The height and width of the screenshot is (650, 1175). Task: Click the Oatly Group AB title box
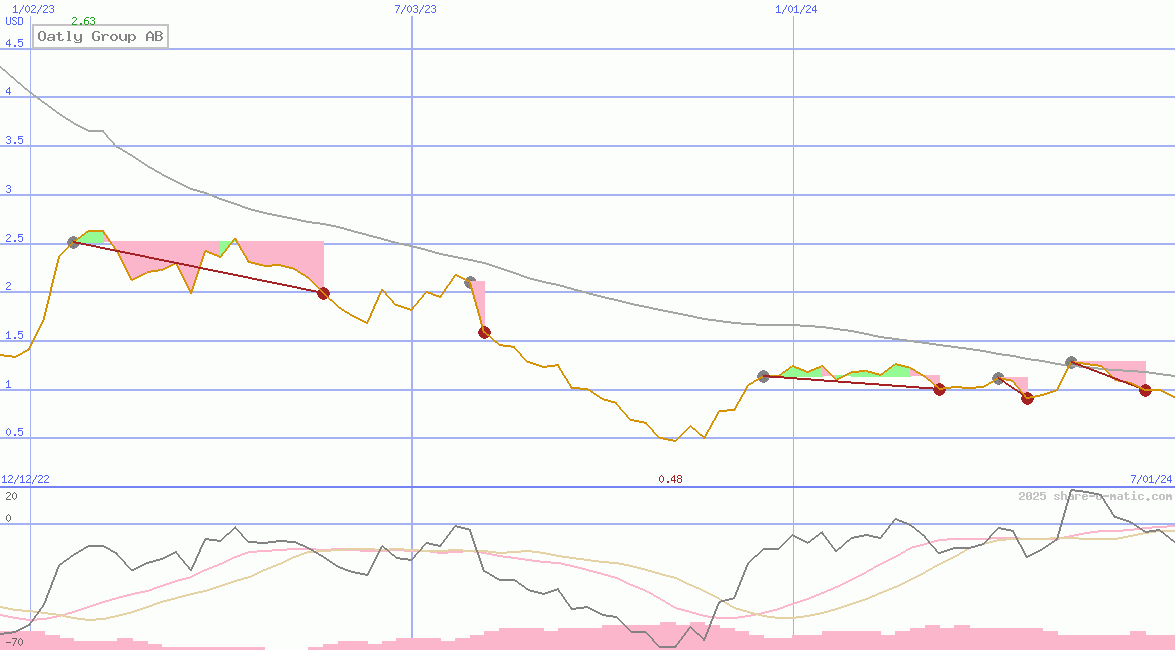(100, 37)
